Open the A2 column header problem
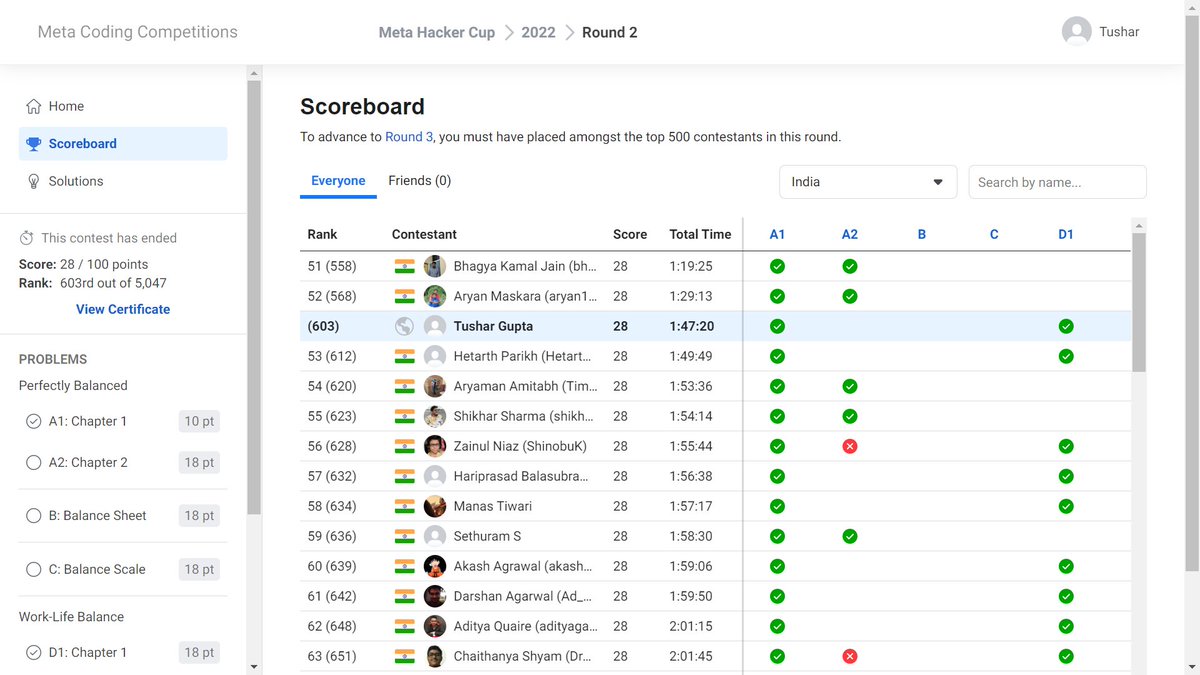 [849, 234]
